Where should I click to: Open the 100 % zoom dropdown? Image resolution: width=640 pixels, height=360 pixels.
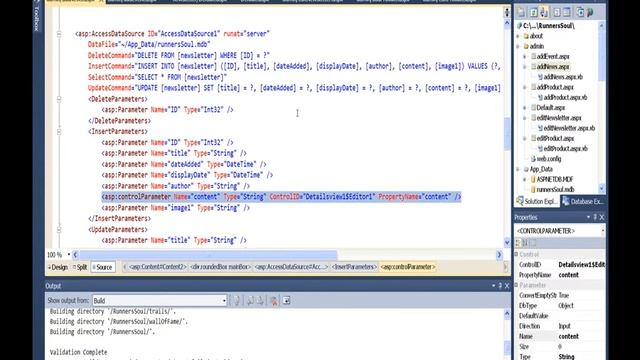coord(69,255)
